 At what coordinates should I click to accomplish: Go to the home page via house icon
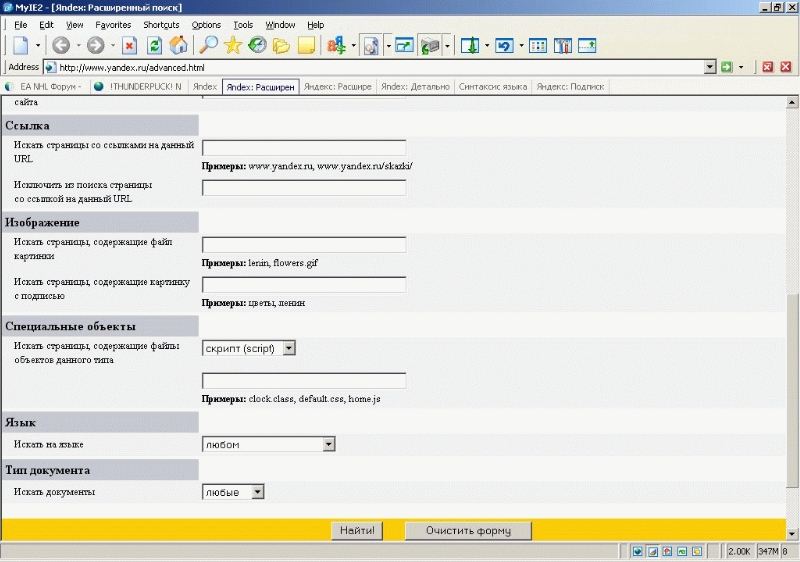click(179, 45)
